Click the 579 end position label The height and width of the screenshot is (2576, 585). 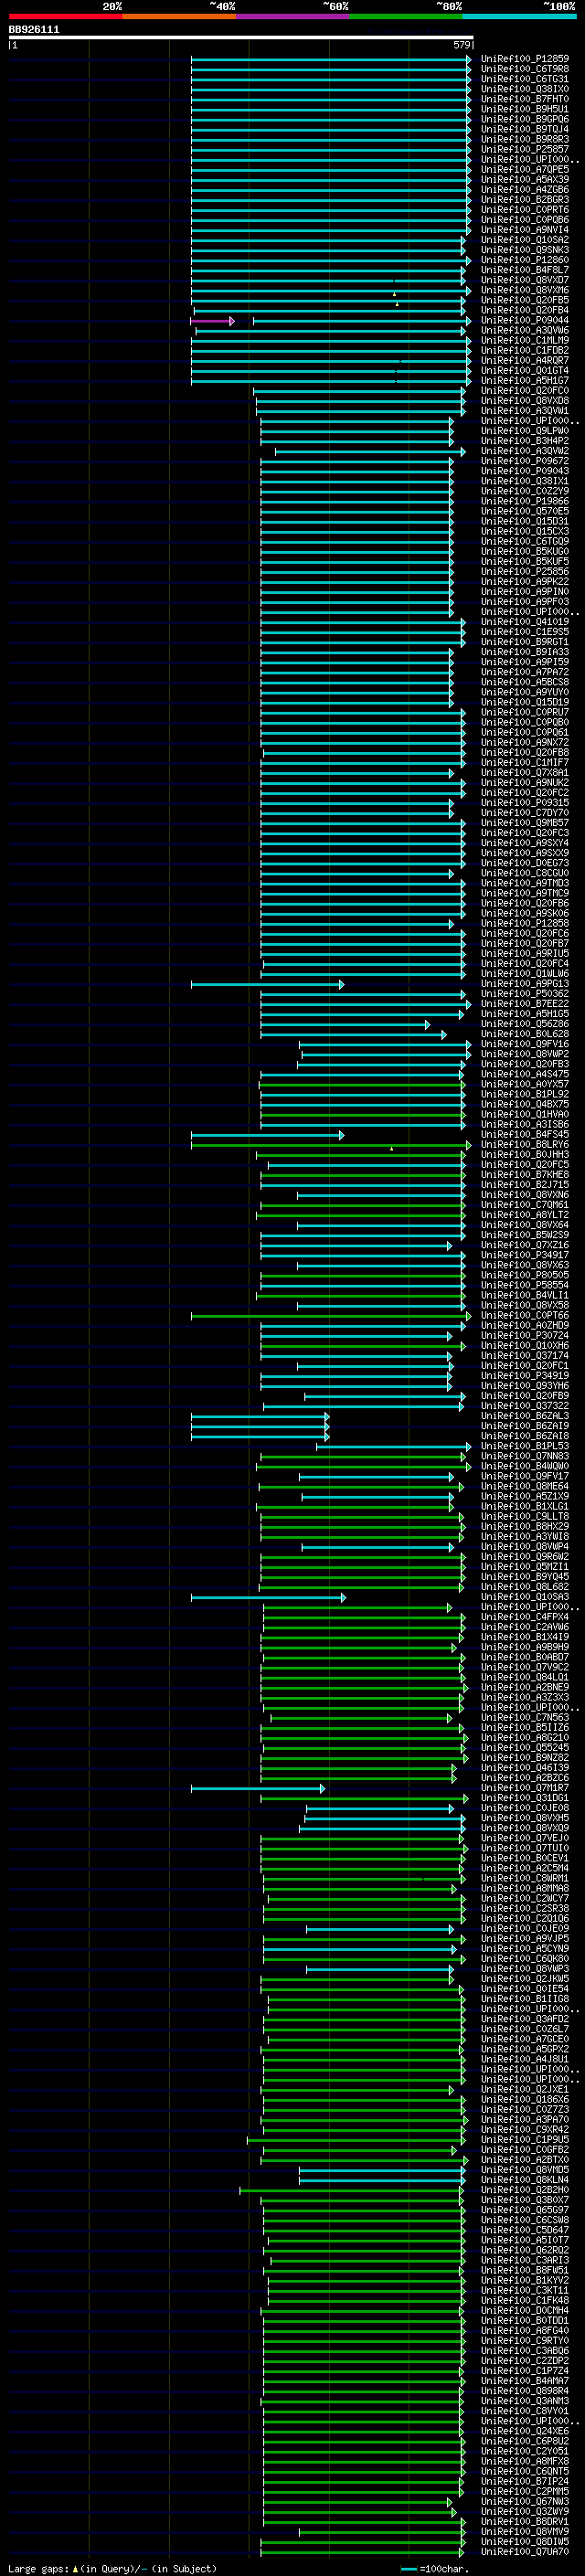point(461,45)
